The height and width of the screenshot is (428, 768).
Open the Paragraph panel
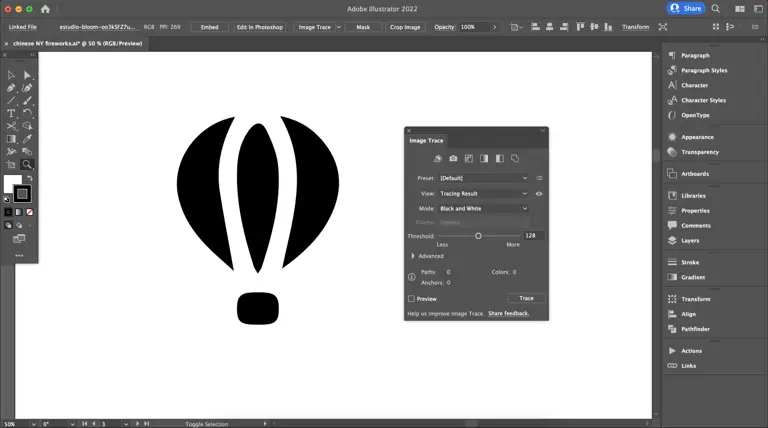tap(695, 55)
